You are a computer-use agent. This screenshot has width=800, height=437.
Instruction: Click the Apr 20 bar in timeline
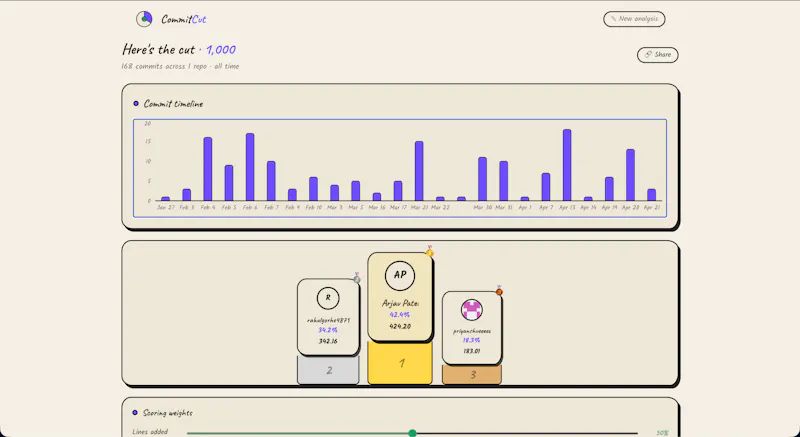point(630,175)
